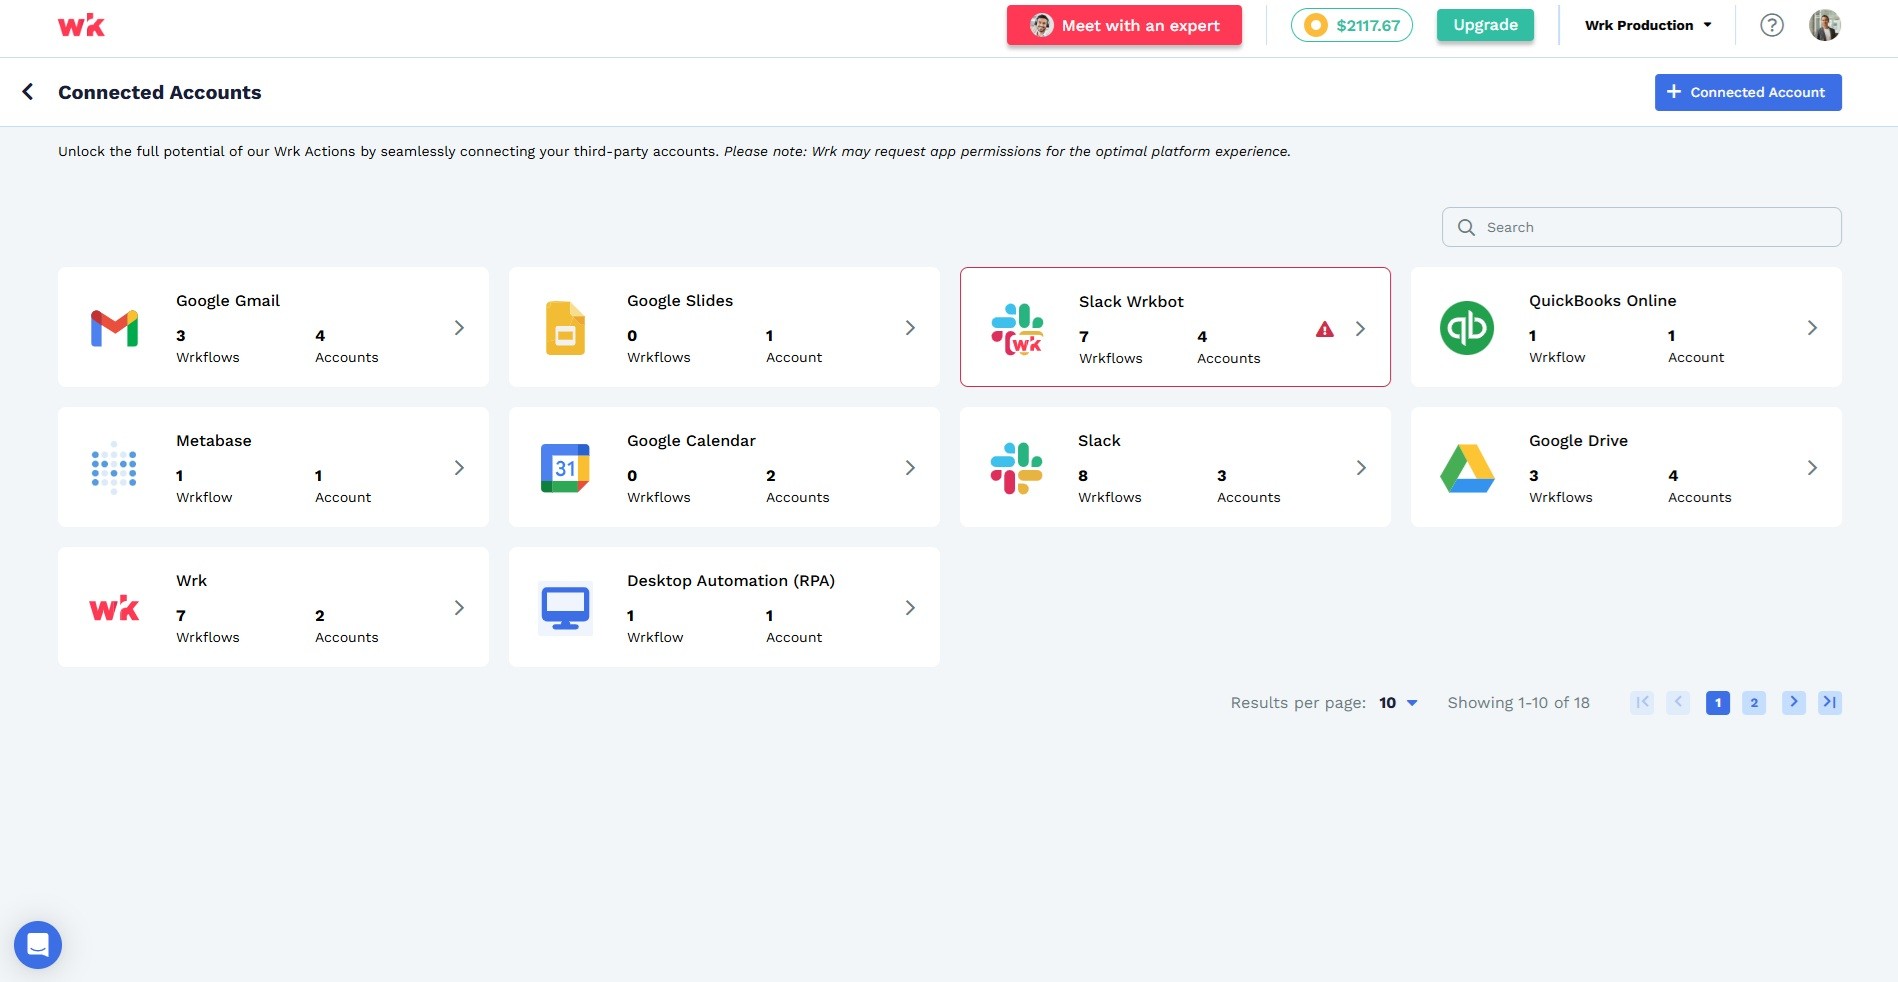Click the Google Gmail logo icon
The height and width of the screenshot is (982, 1898).
point(114,328)
